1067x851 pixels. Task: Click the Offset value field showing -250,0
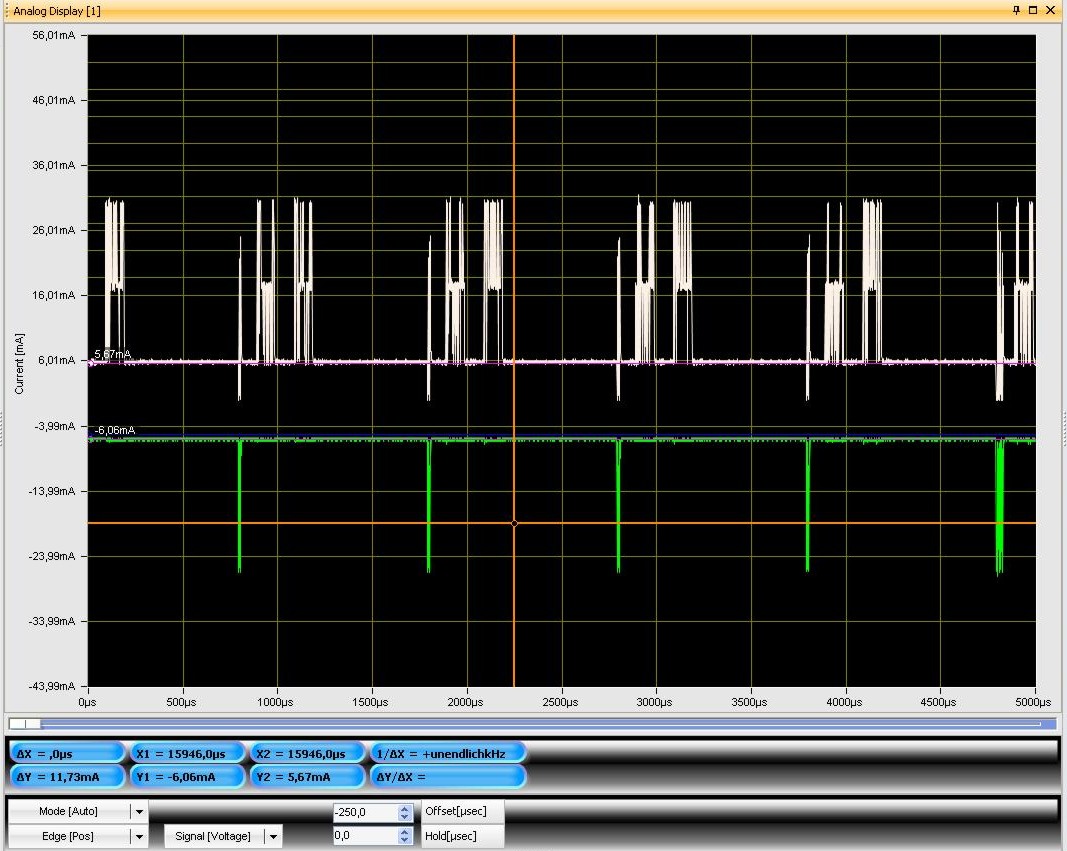pyautogui.click(x=365, y=812)
